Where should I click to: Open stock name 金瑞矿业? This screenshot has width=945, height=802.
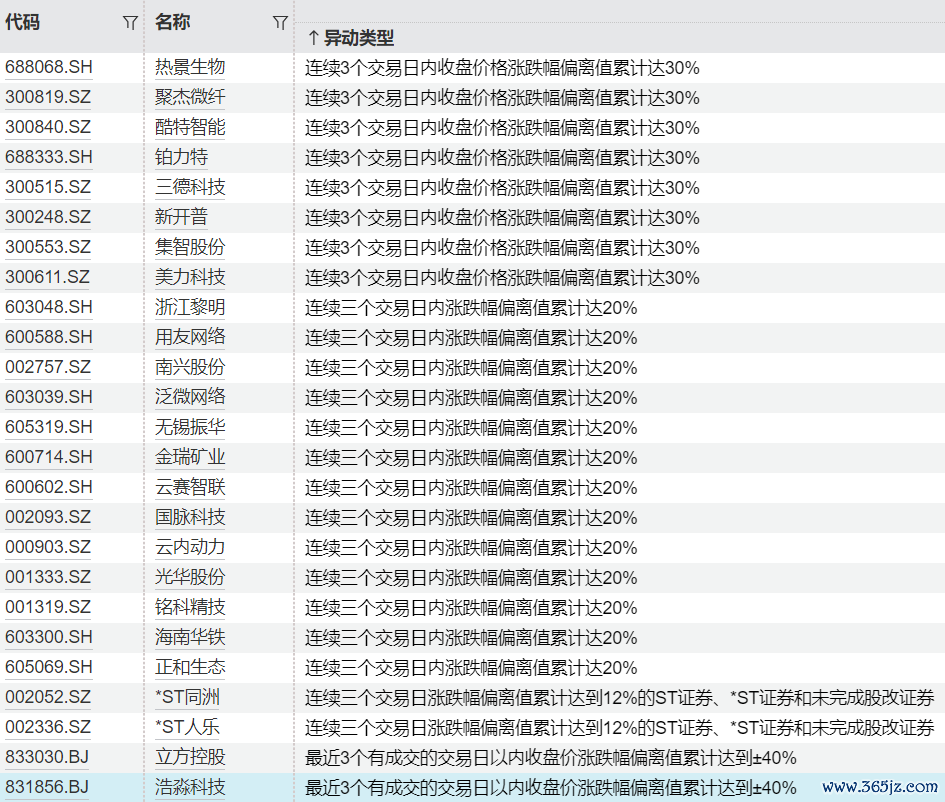click(x=190, y=457)
